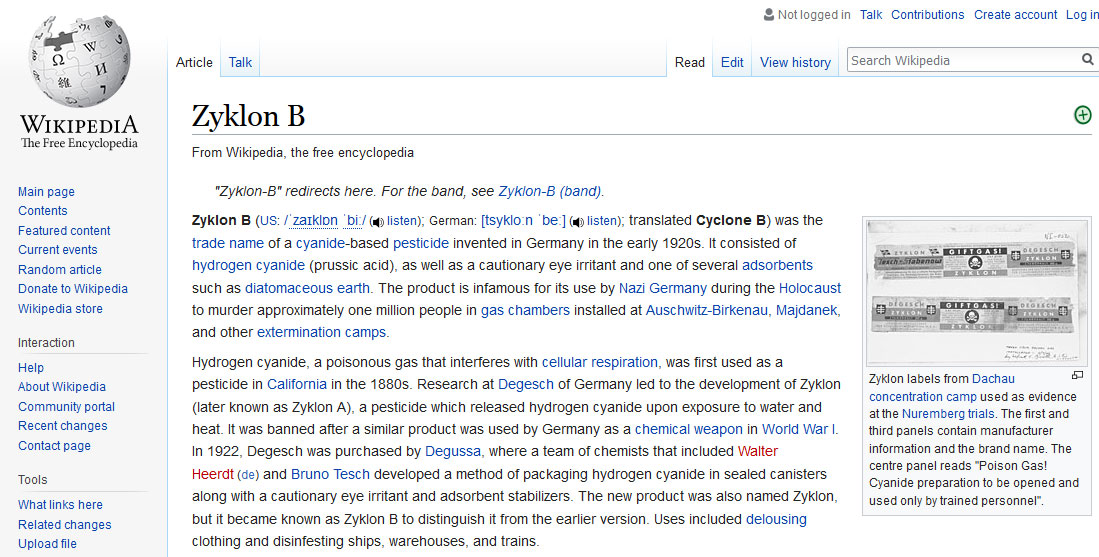Open the Talk tab beside Article

pyautogui.click(x=240, y=62)
